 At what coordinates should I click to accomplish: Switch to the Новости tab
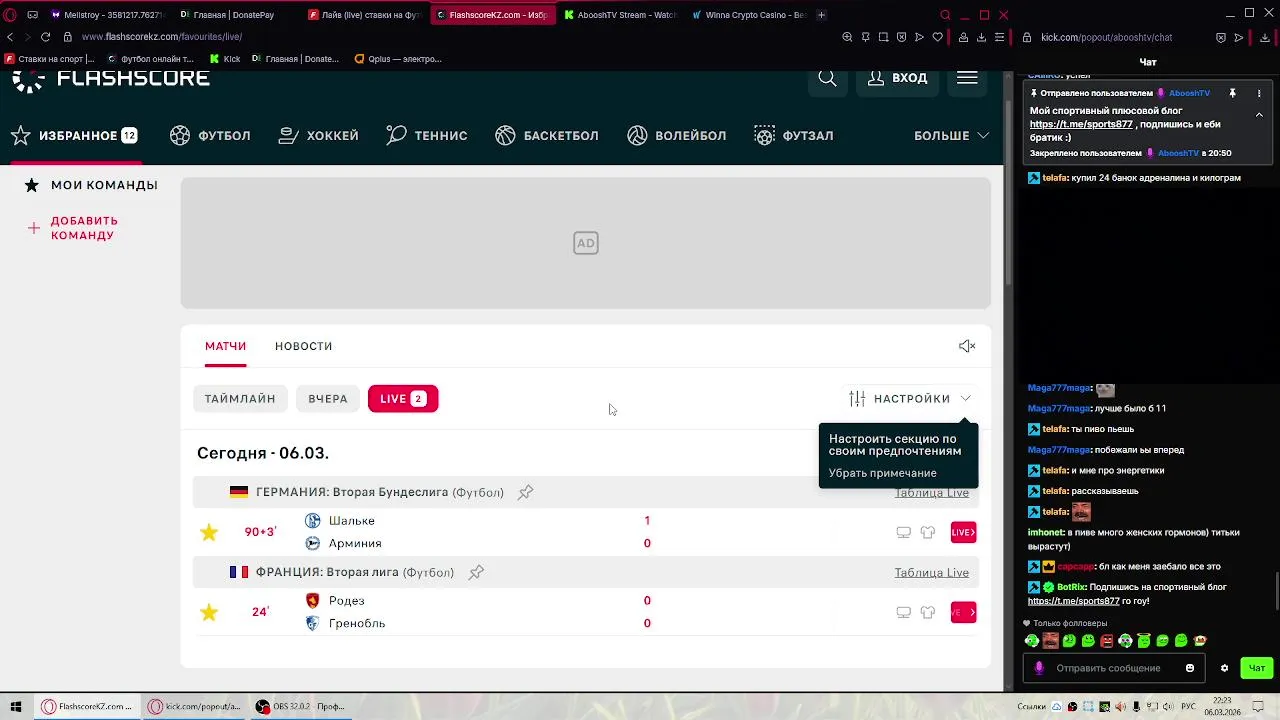[x=303, y=346]
